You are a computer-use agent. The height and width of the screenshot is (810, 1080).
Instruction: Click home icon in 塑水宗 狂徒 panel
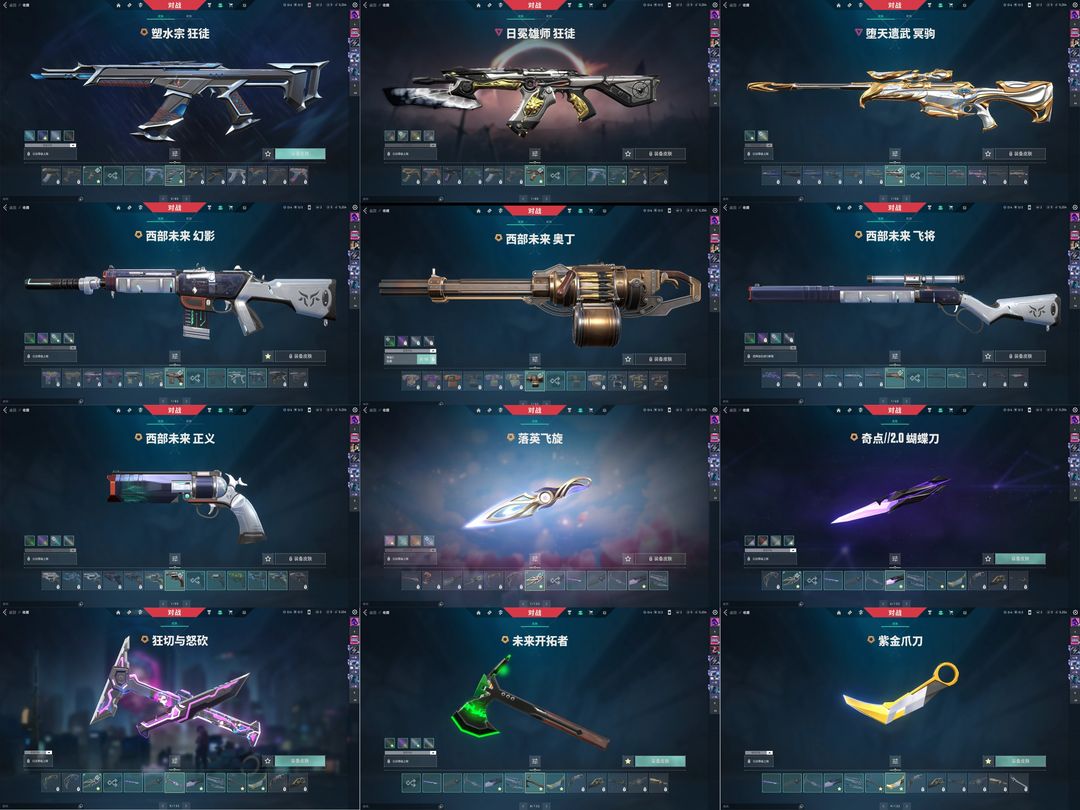118,6
